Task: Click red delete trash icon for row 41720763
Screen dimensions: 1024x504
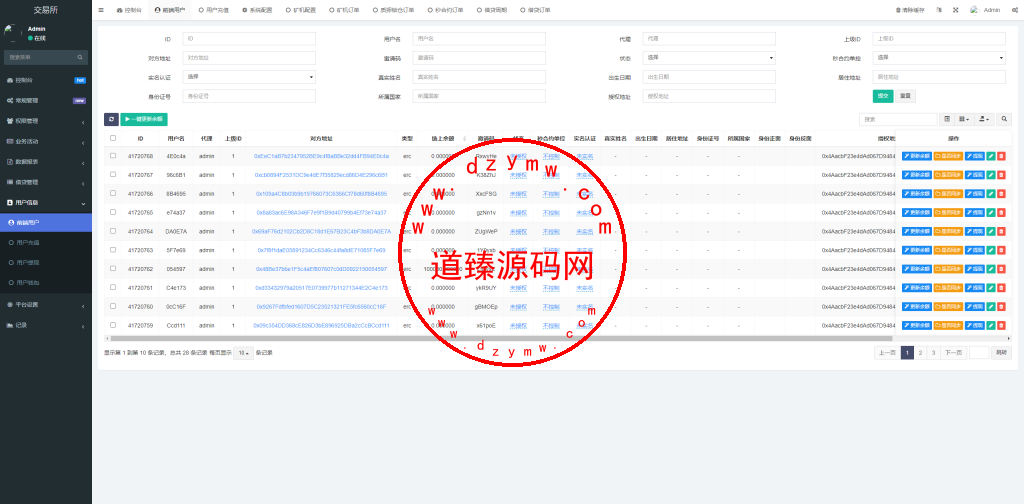Action: [x=1001, y=250]
